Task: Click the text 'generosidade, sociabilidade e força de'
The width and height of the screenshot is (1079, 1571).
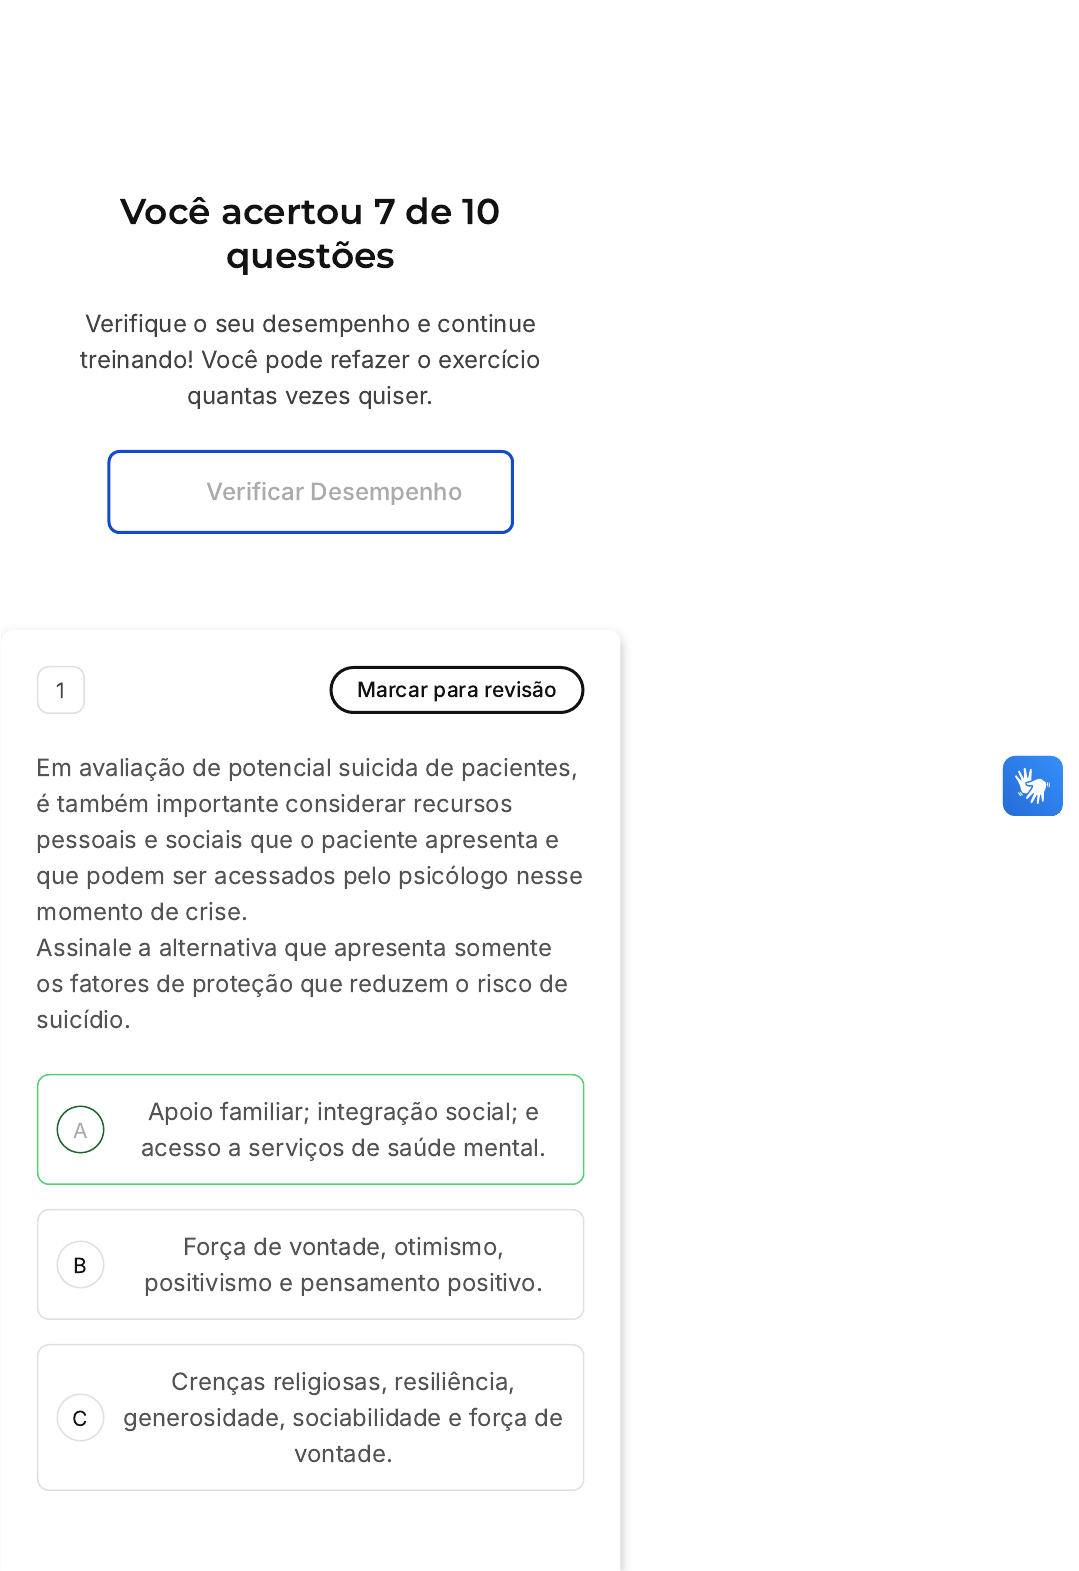Action: [x=343, y=1418]
